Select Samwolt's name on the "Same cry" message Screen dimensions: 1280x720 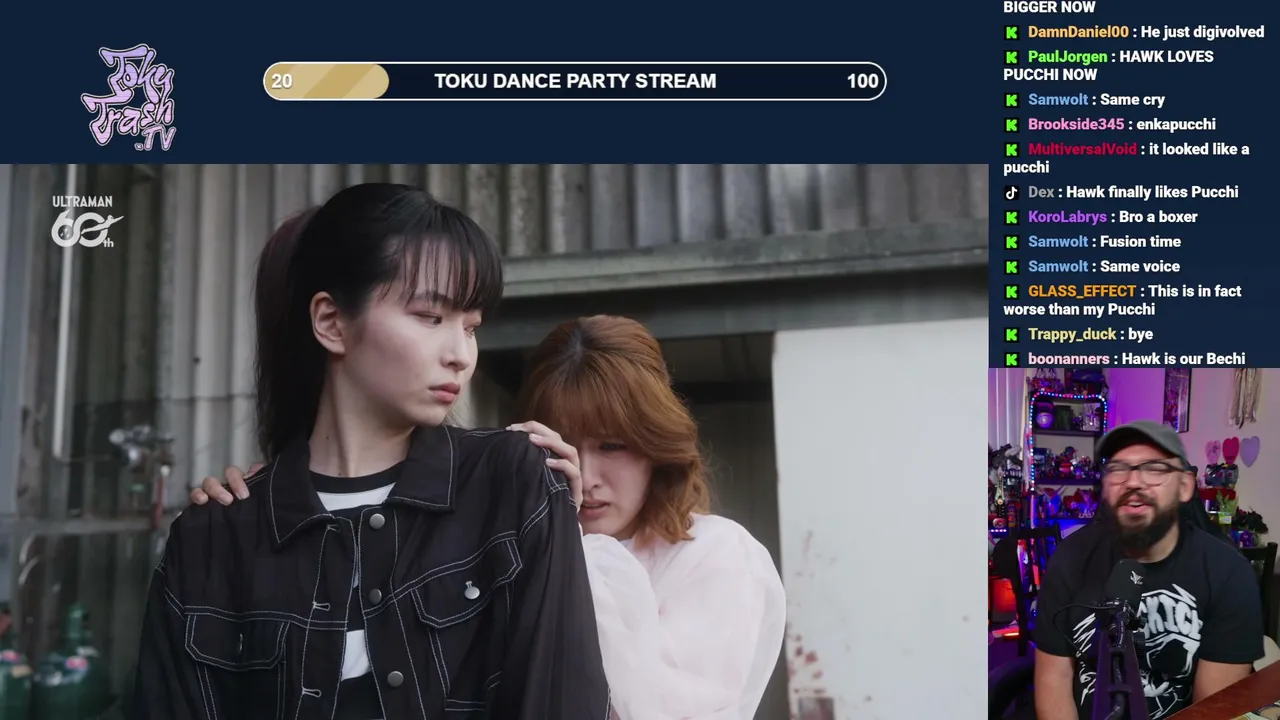[1058, 100]
